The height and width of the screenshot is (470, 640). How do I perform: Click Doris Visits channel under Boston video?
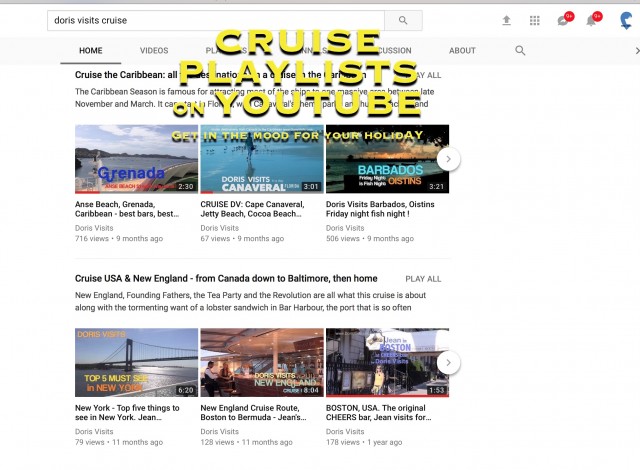[345, 432]
